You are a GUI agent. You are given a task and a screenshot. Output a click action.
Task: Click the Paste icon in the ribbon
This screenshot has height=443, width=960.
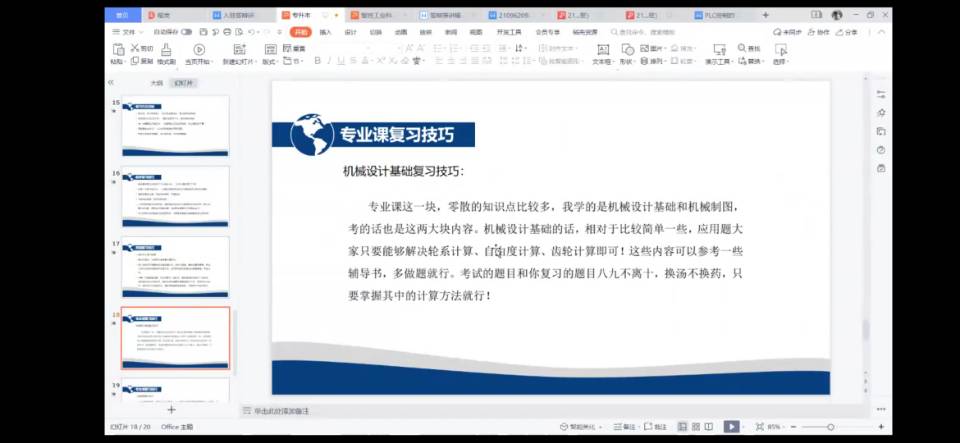coord(117,50)
